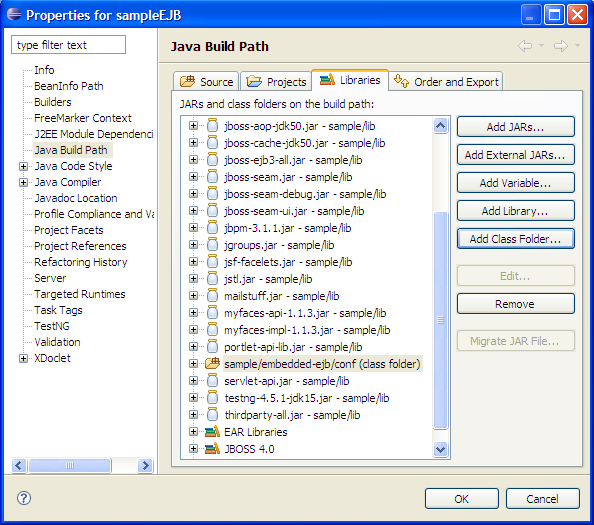
Task: Expand the EAR Libraries entry
Action: point(193,431)
